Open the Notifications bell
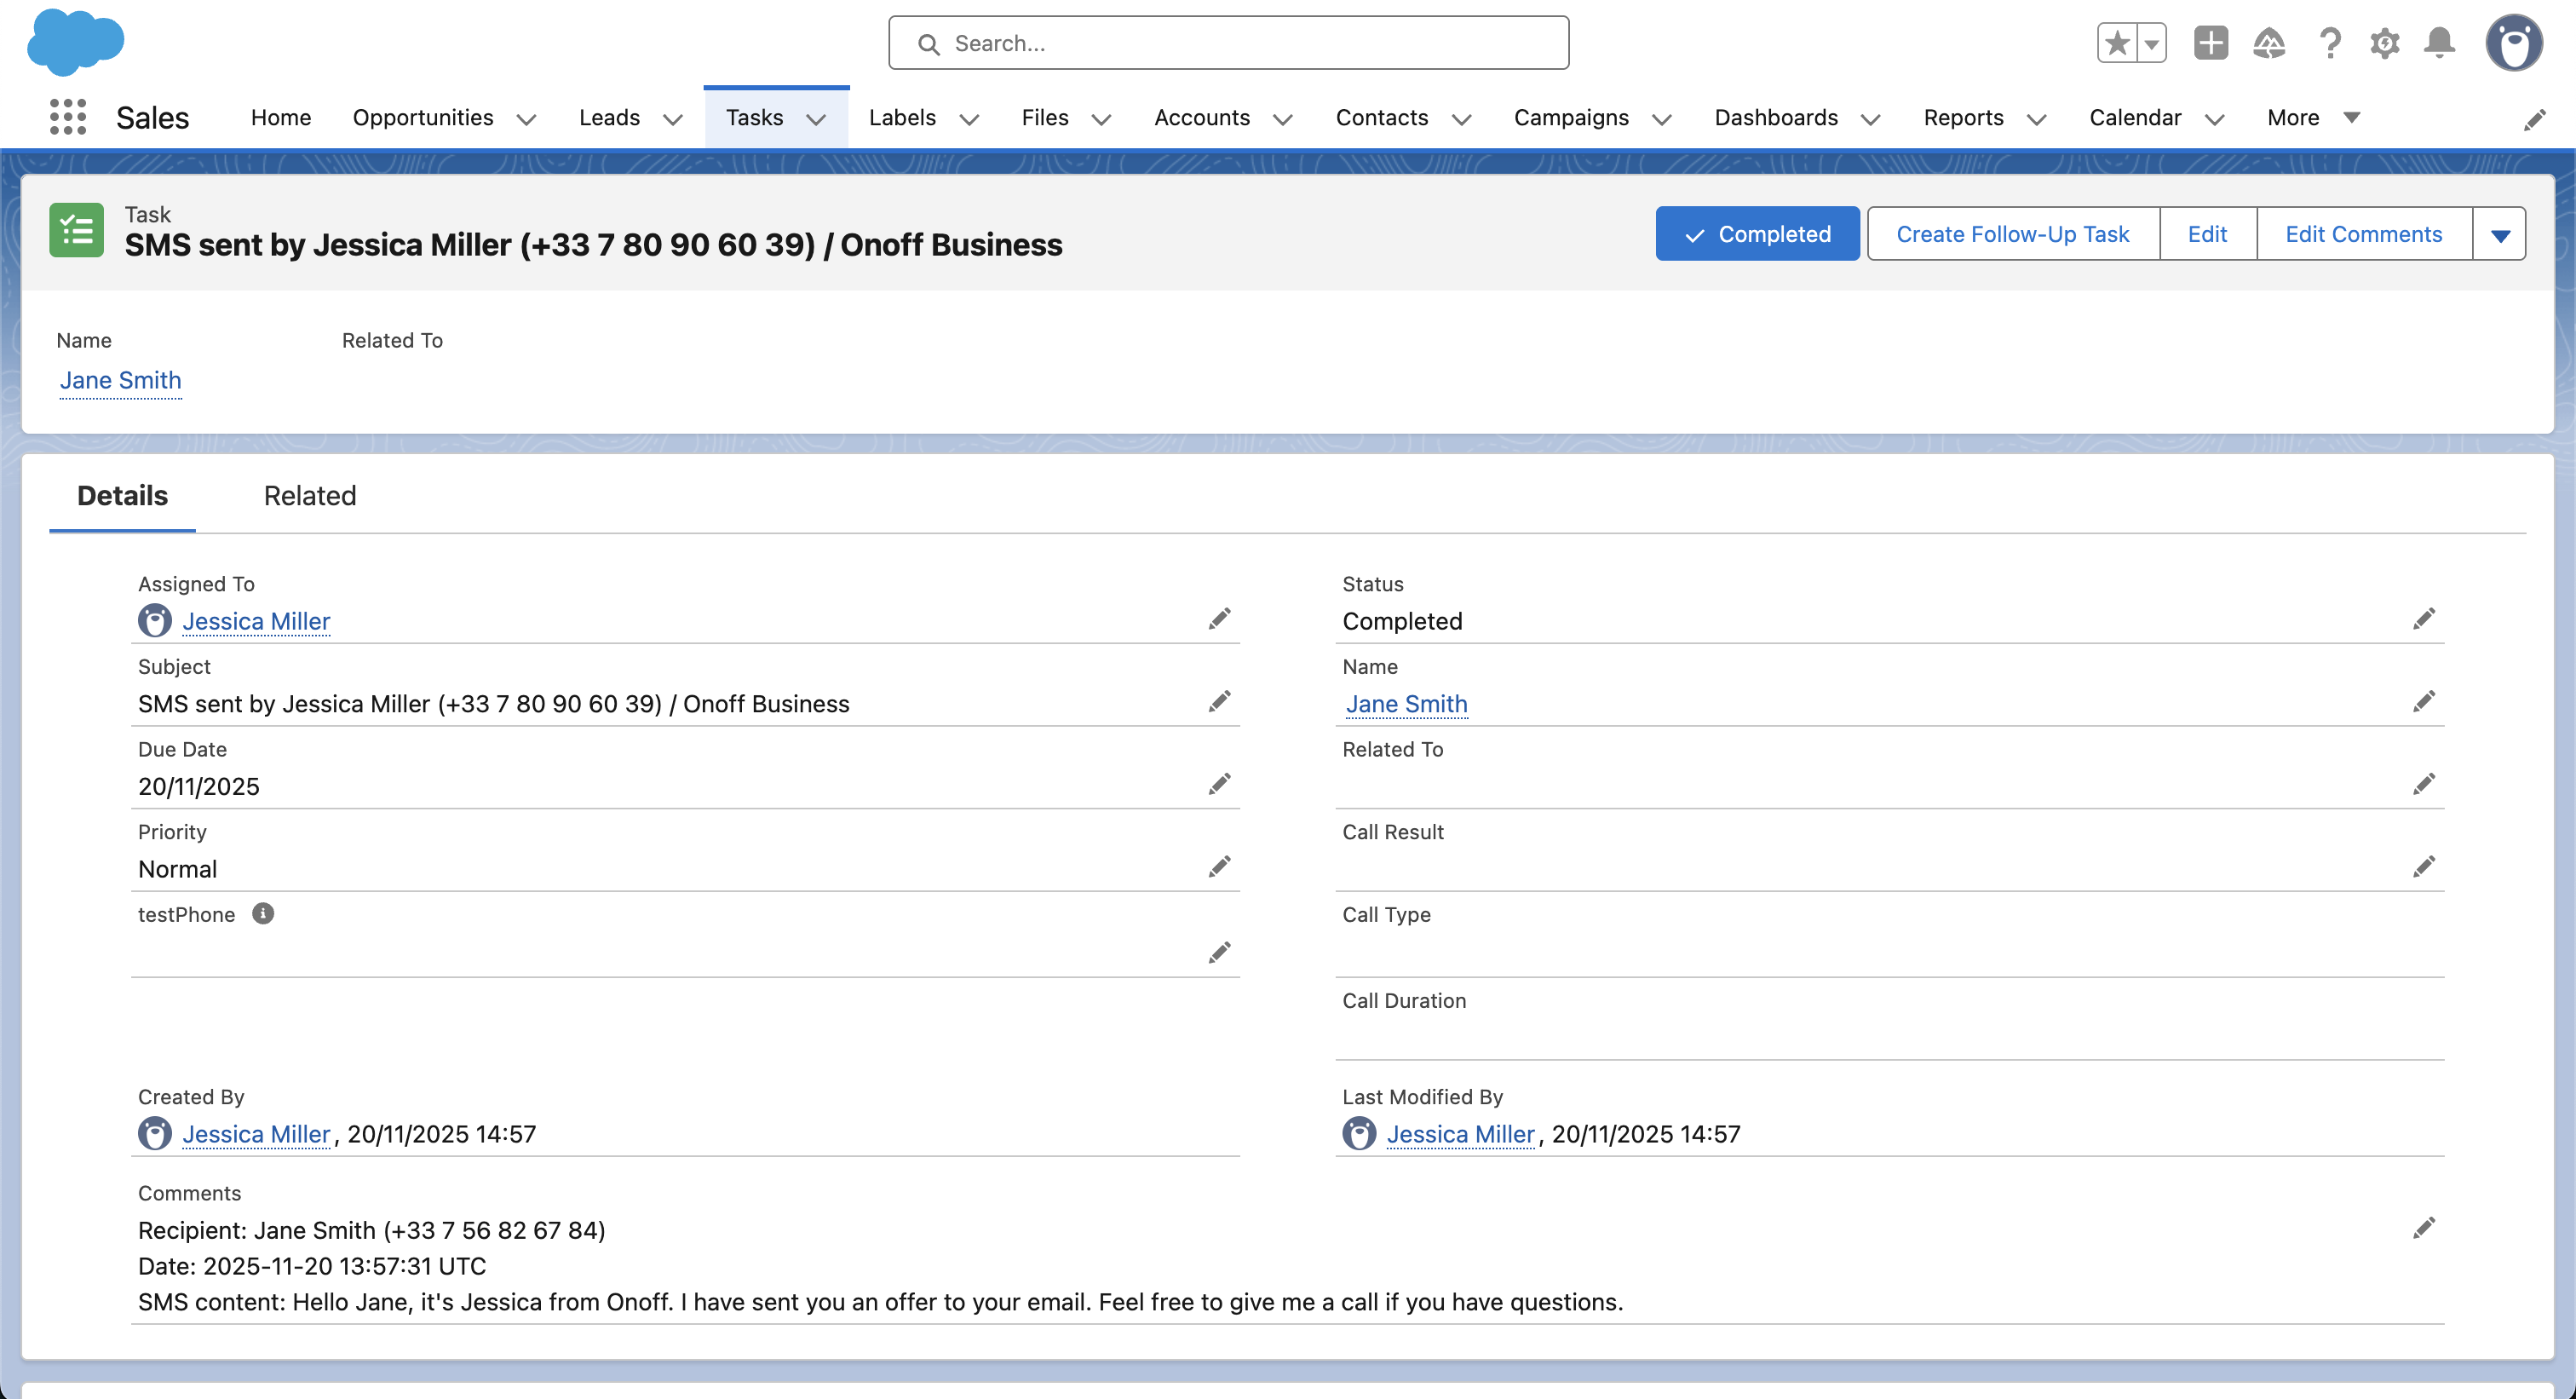The width and height of the screenshot is (2576, 1399). pos(2440,43)
